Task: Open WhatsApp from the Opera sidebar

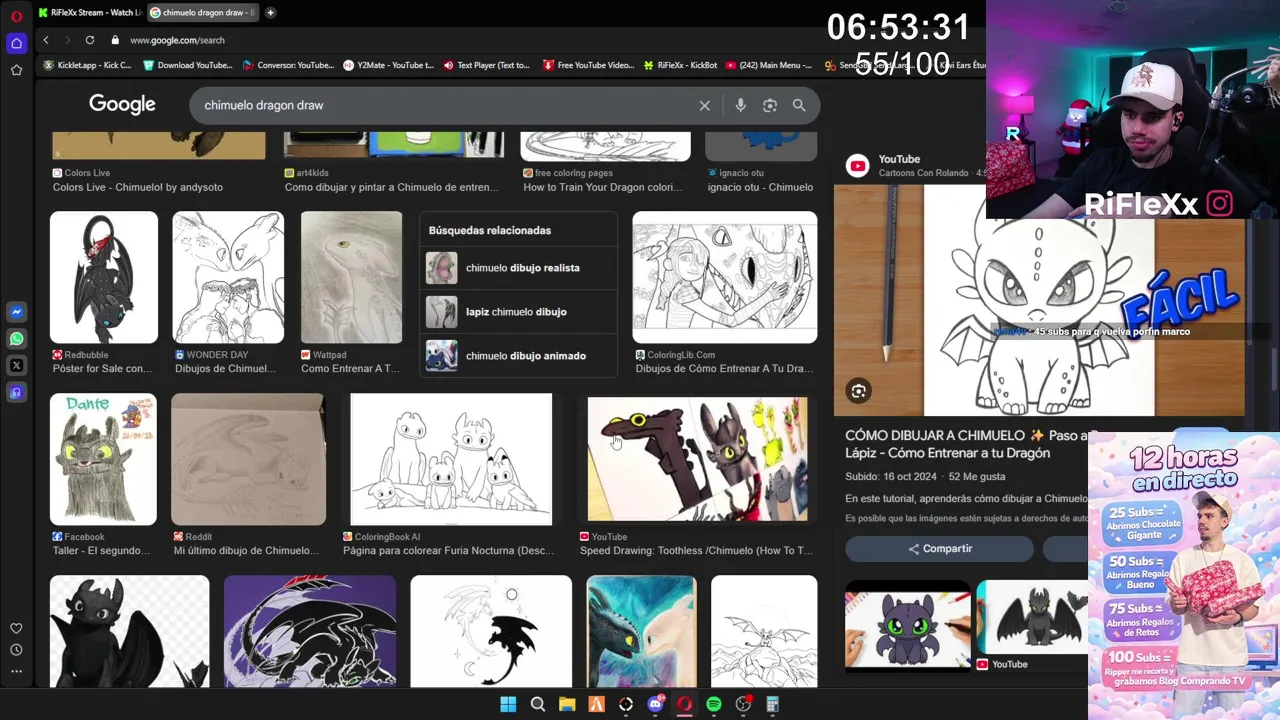Action: (16, 339)
